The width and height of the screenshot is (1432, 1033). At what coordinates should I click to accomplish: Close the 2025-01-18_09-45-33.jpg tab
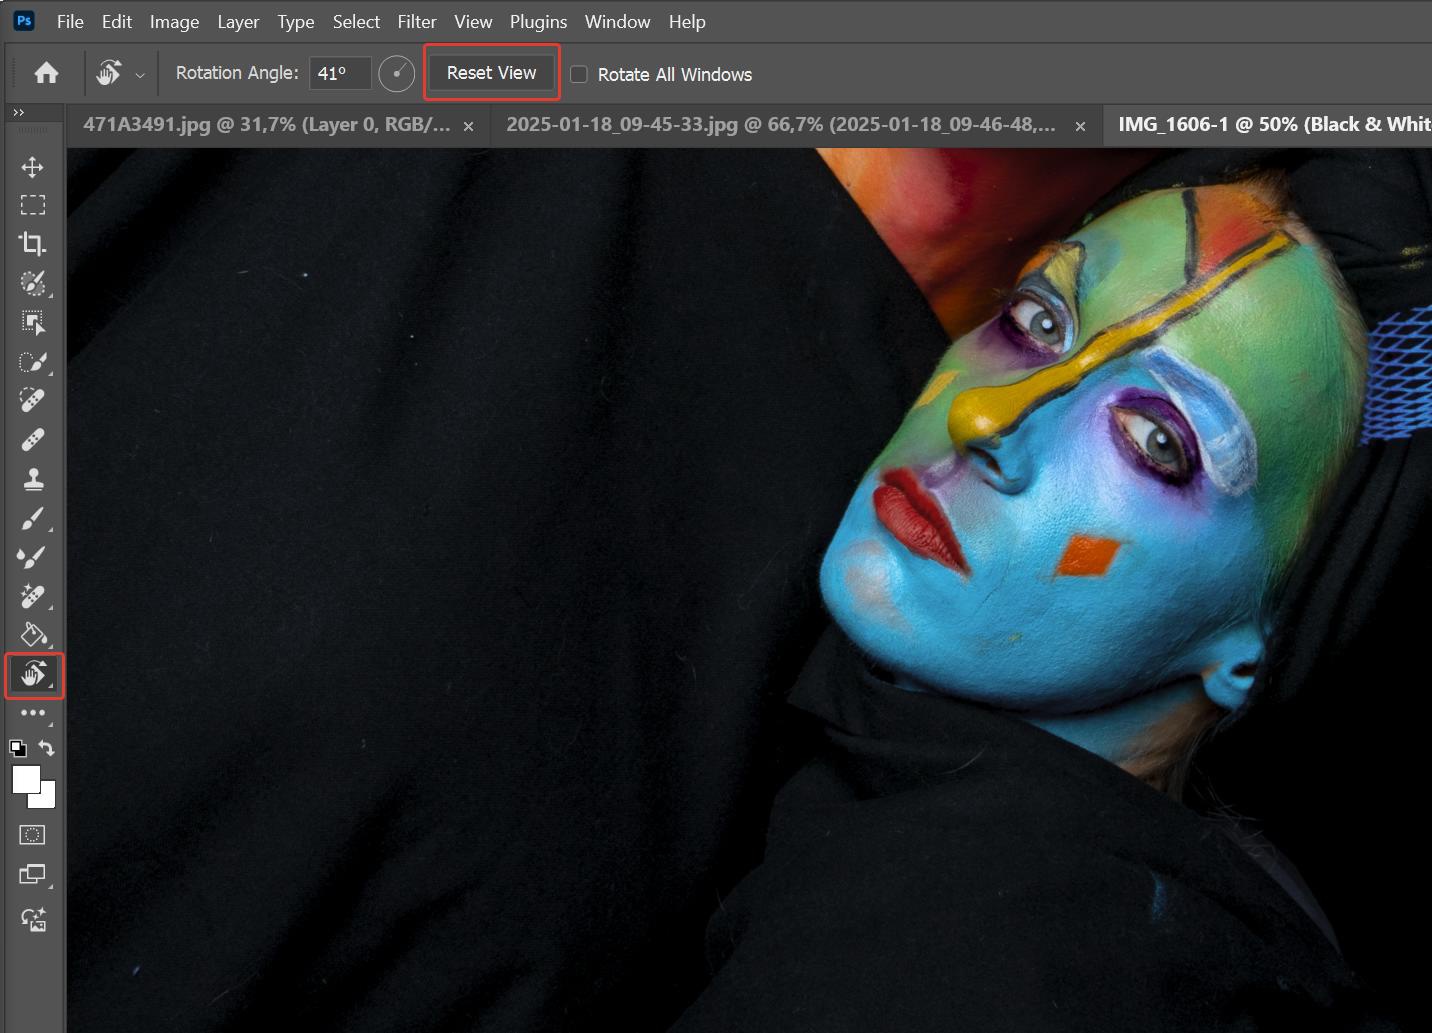tap(1080, 126)
